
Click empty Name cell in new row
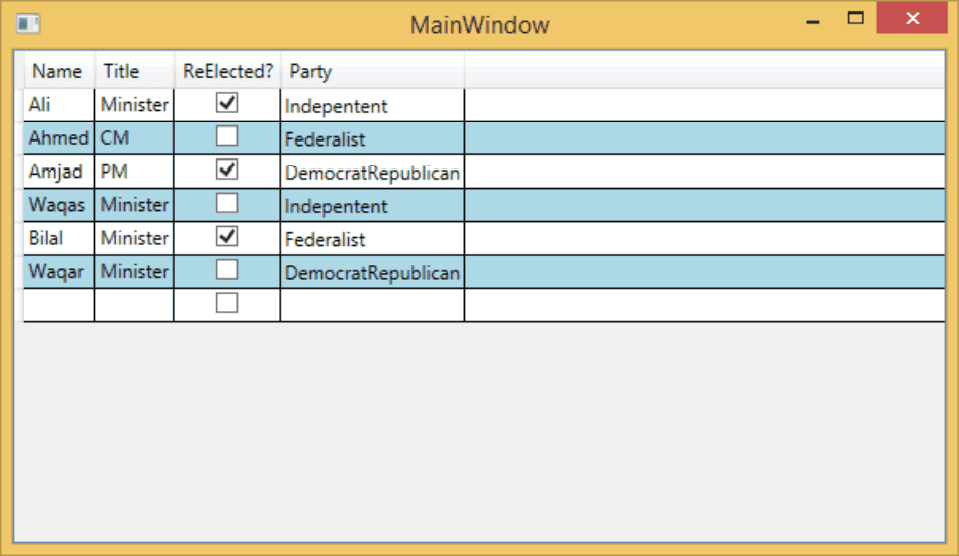(59, 305)
